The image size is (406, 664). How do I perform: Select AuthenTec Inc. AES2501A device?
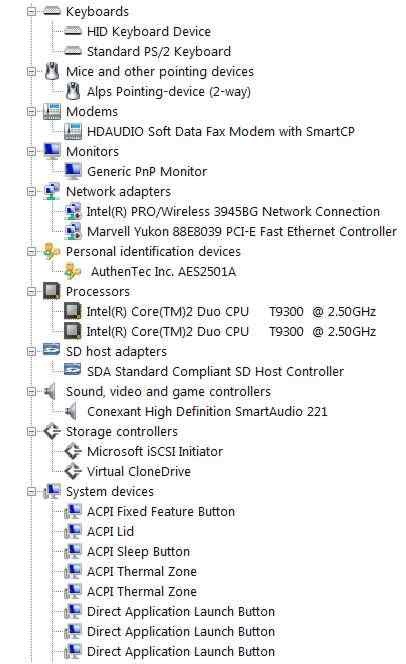point(163,271)
